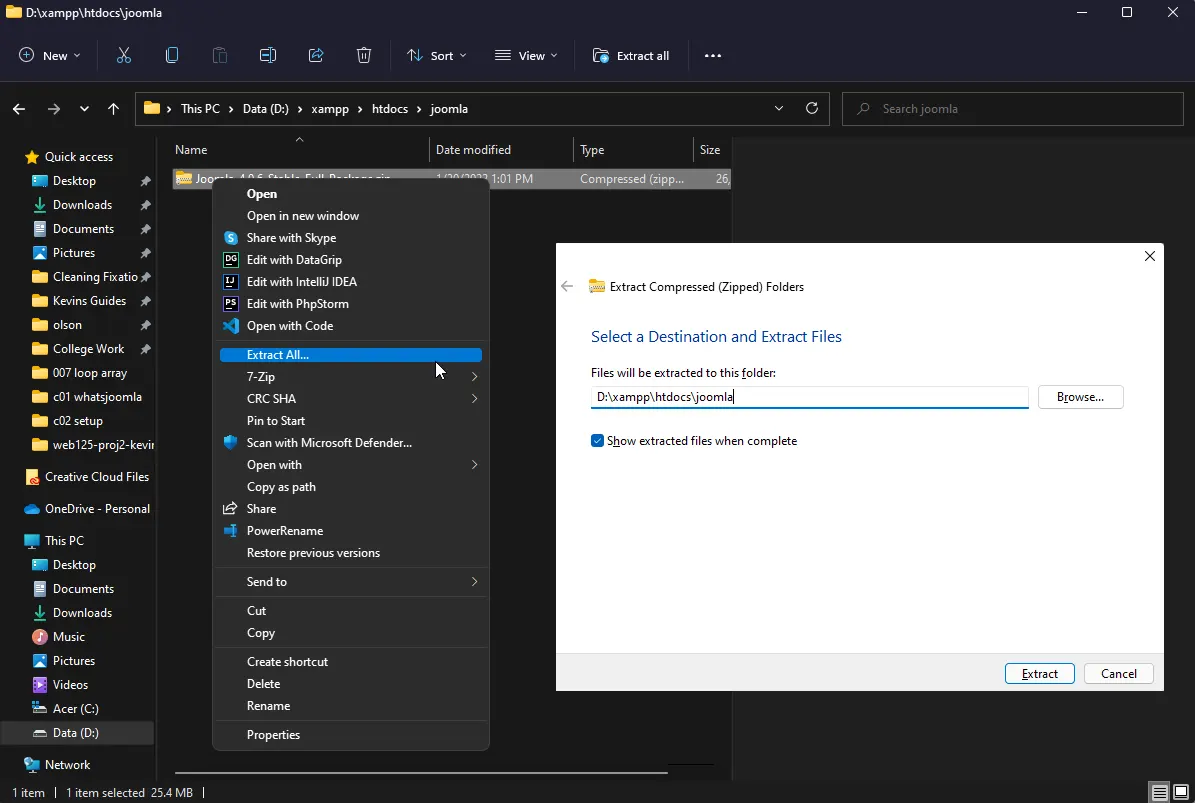Toggle Show extracted files when complete
This screenshot has width=1195, height=803.
[x=598, y=441]
